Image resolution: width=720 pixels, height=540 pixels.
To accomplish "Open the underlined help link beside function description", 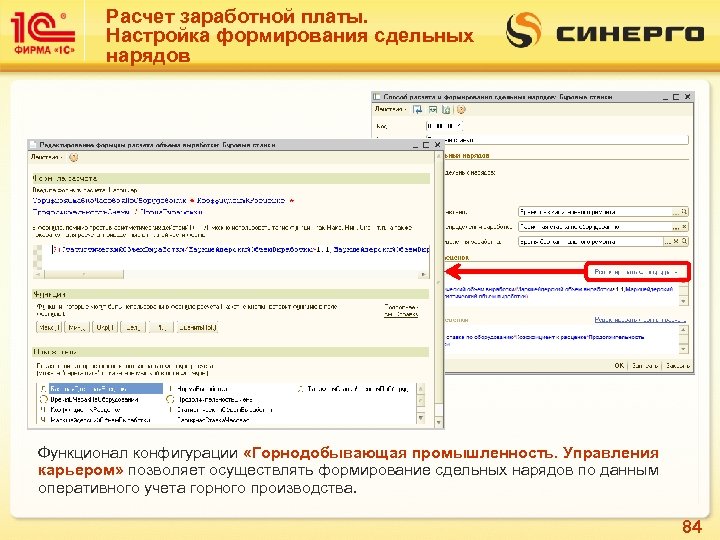I will pyautogui.click(x=401, y=310).
